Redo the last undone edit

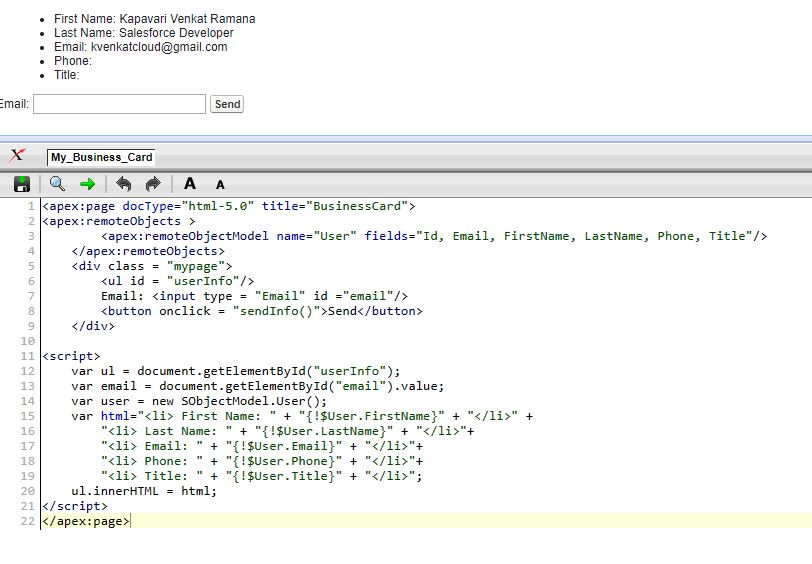[x=153, y=184]
